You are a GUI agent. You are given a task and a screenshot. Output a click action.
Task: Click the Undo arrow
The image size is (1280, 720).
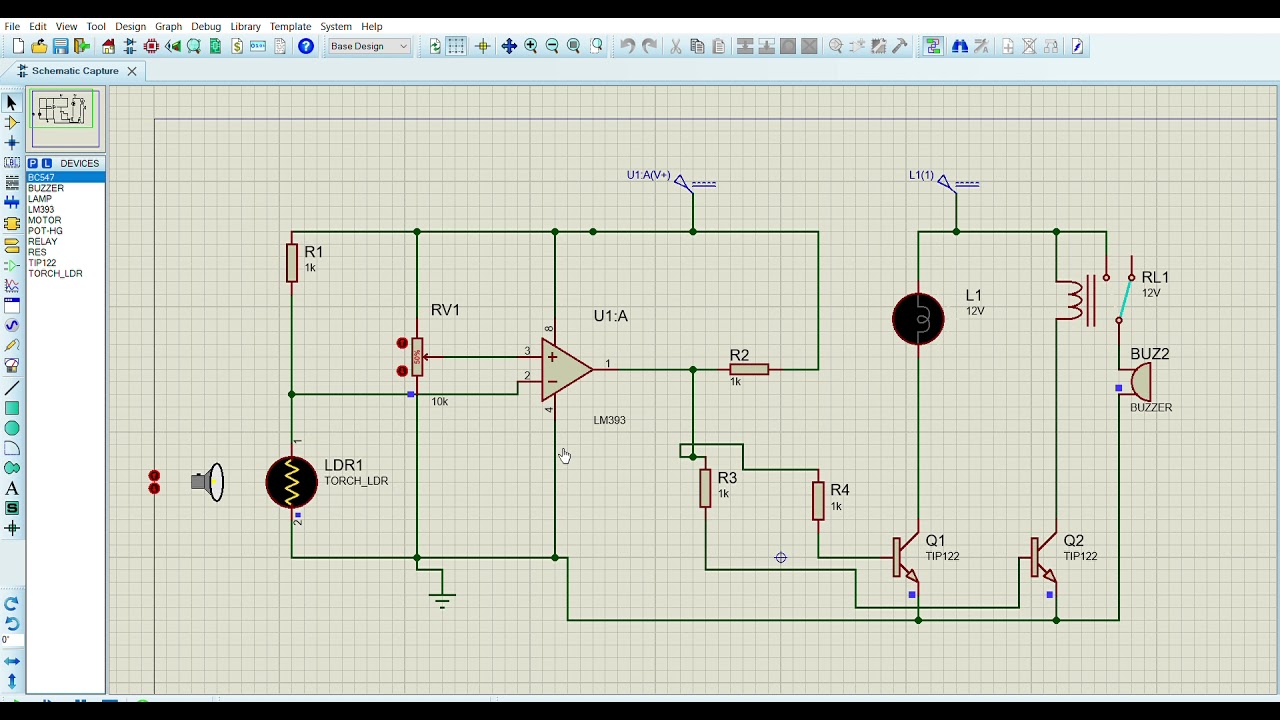627,46
